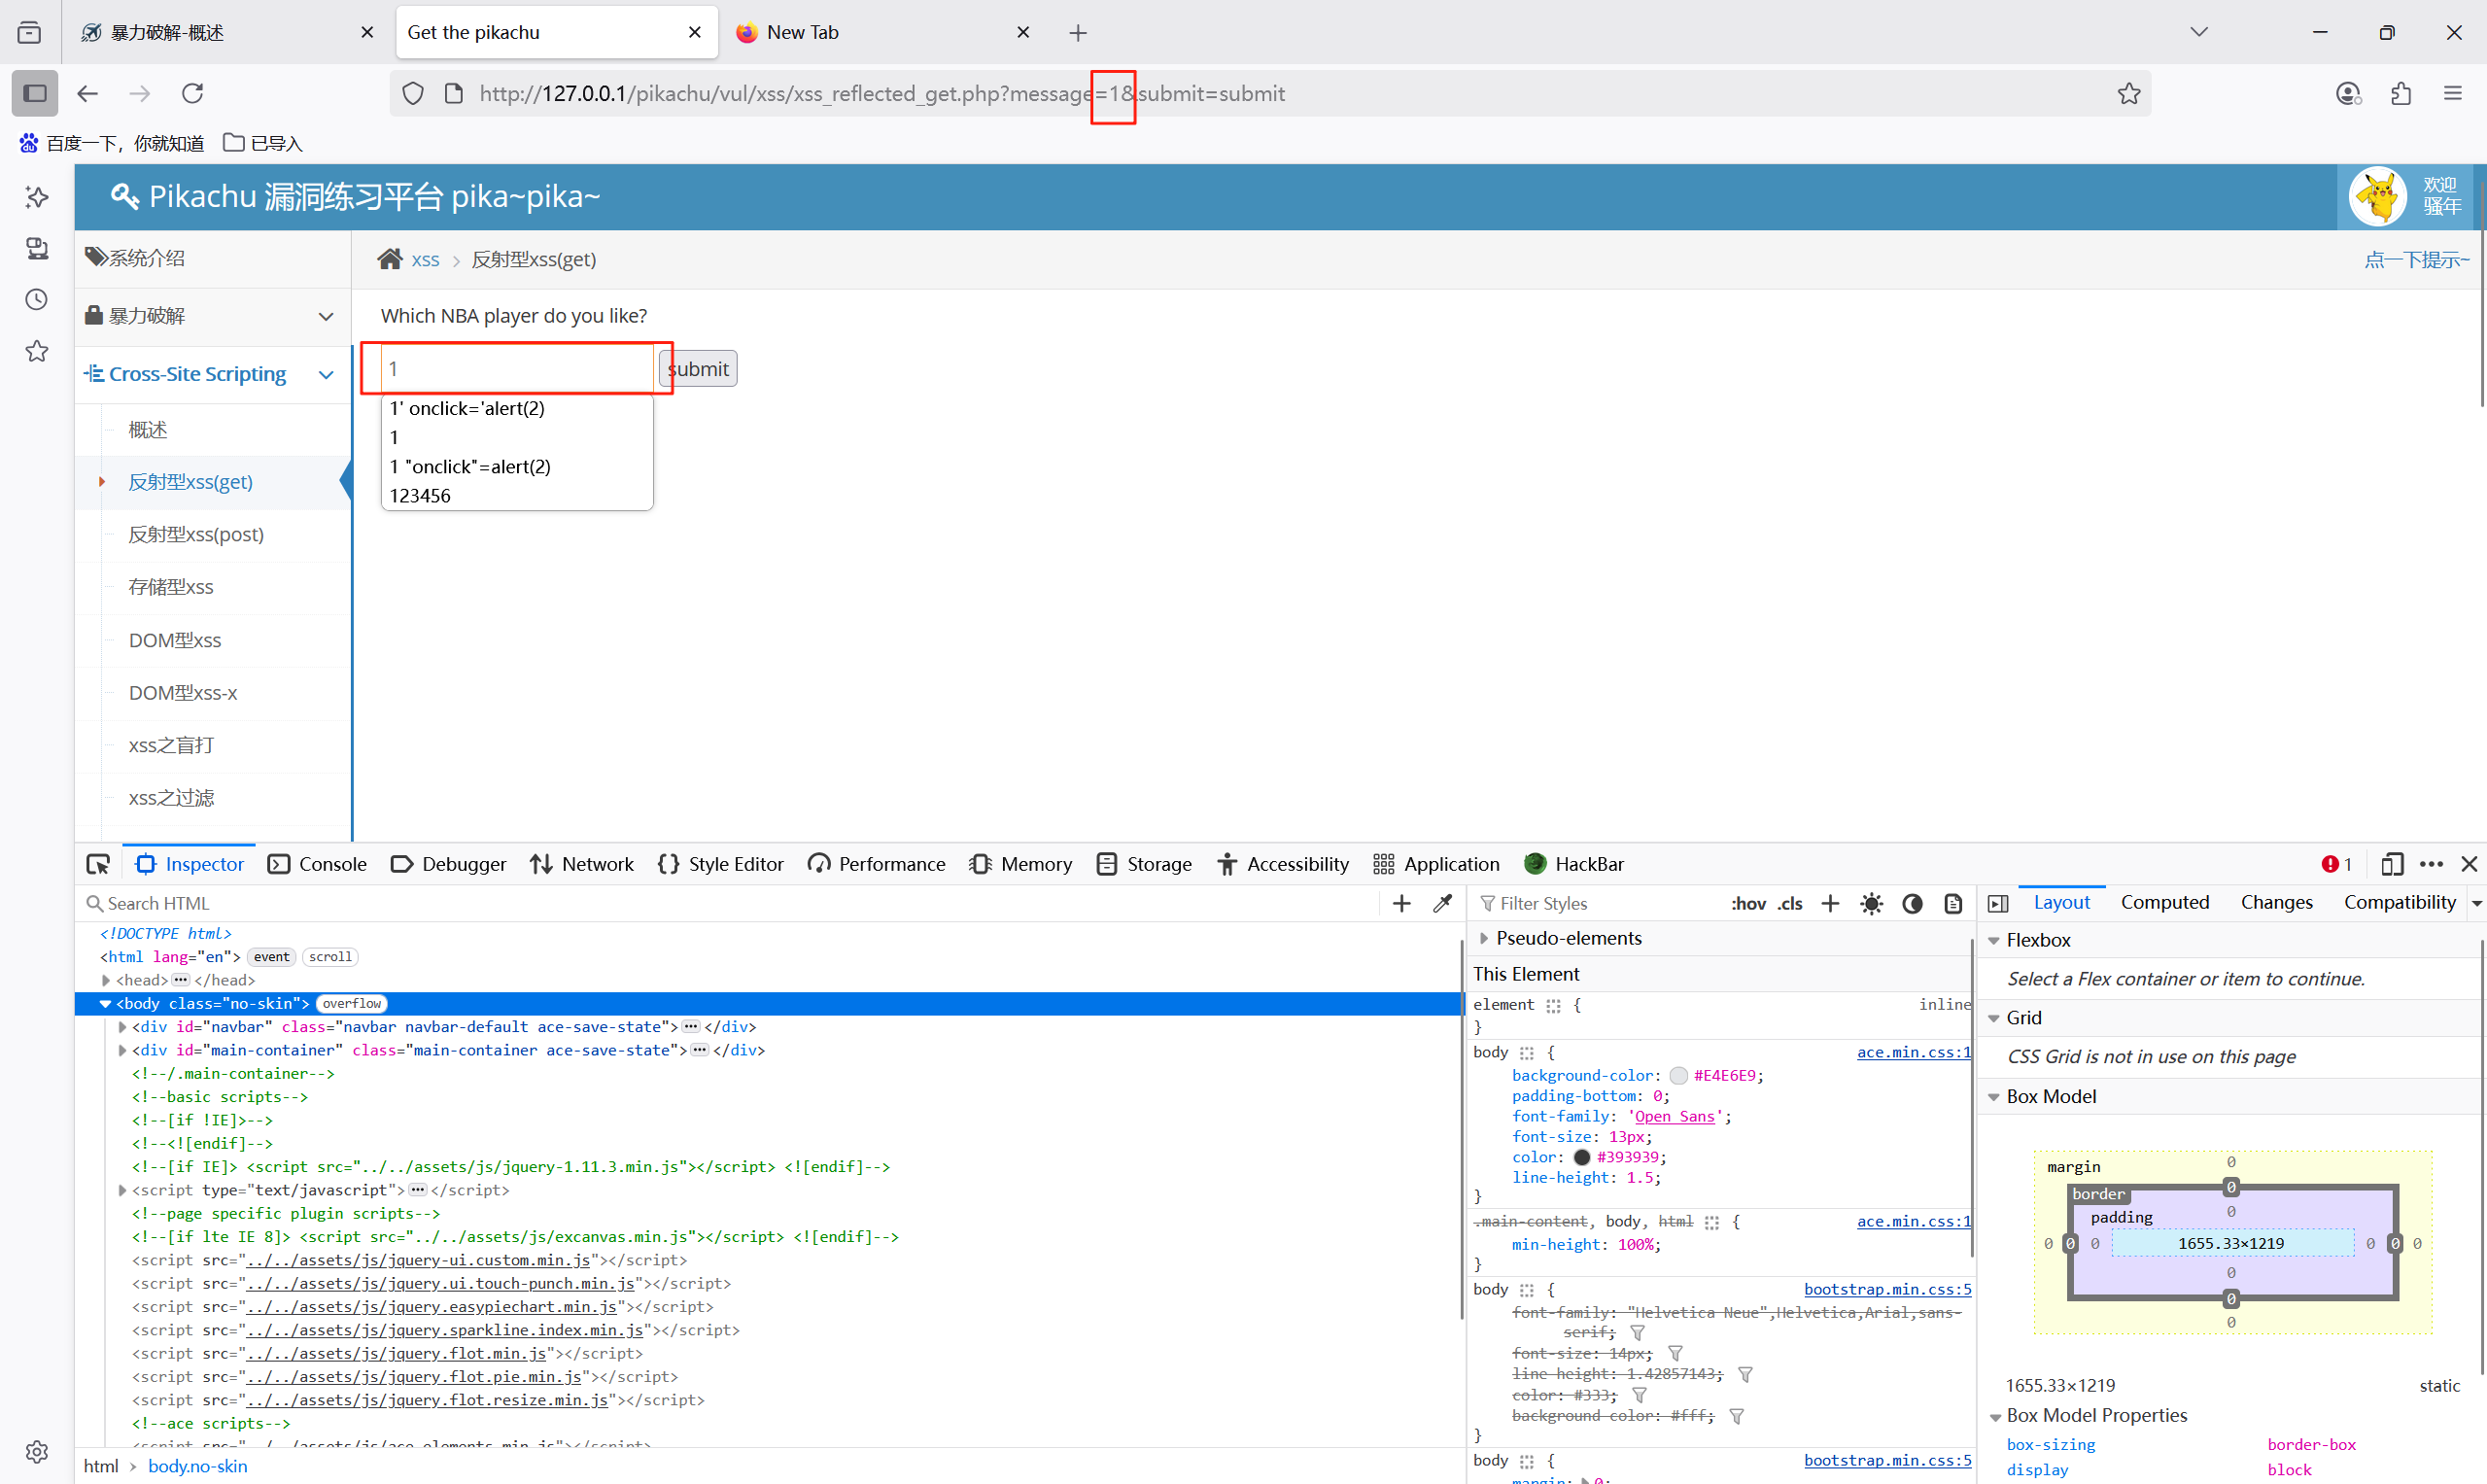The height and width of the screenshot is (1484, 2487).
Task: Toggle the :hov pseudo-class panel
Action: click(x=1748, y=903)
